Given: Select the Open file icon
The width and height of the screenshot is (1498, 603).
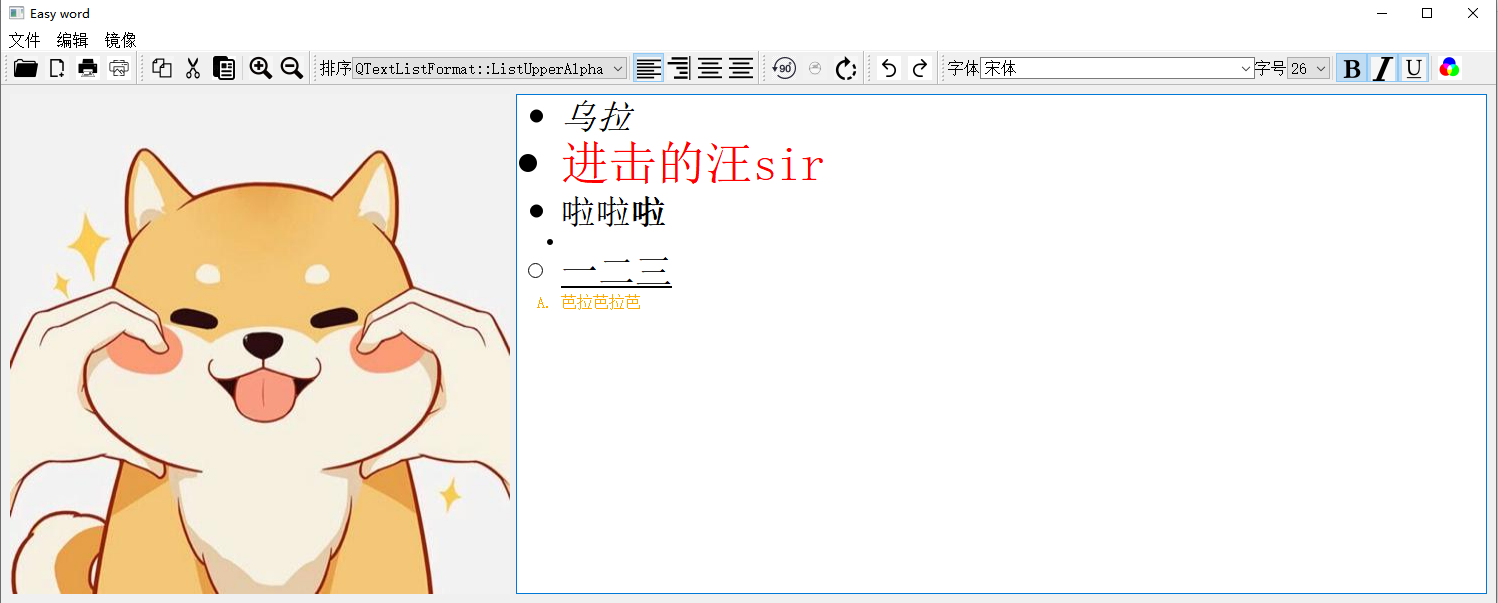Looking at the screenshot, I should tap(25, 68).
